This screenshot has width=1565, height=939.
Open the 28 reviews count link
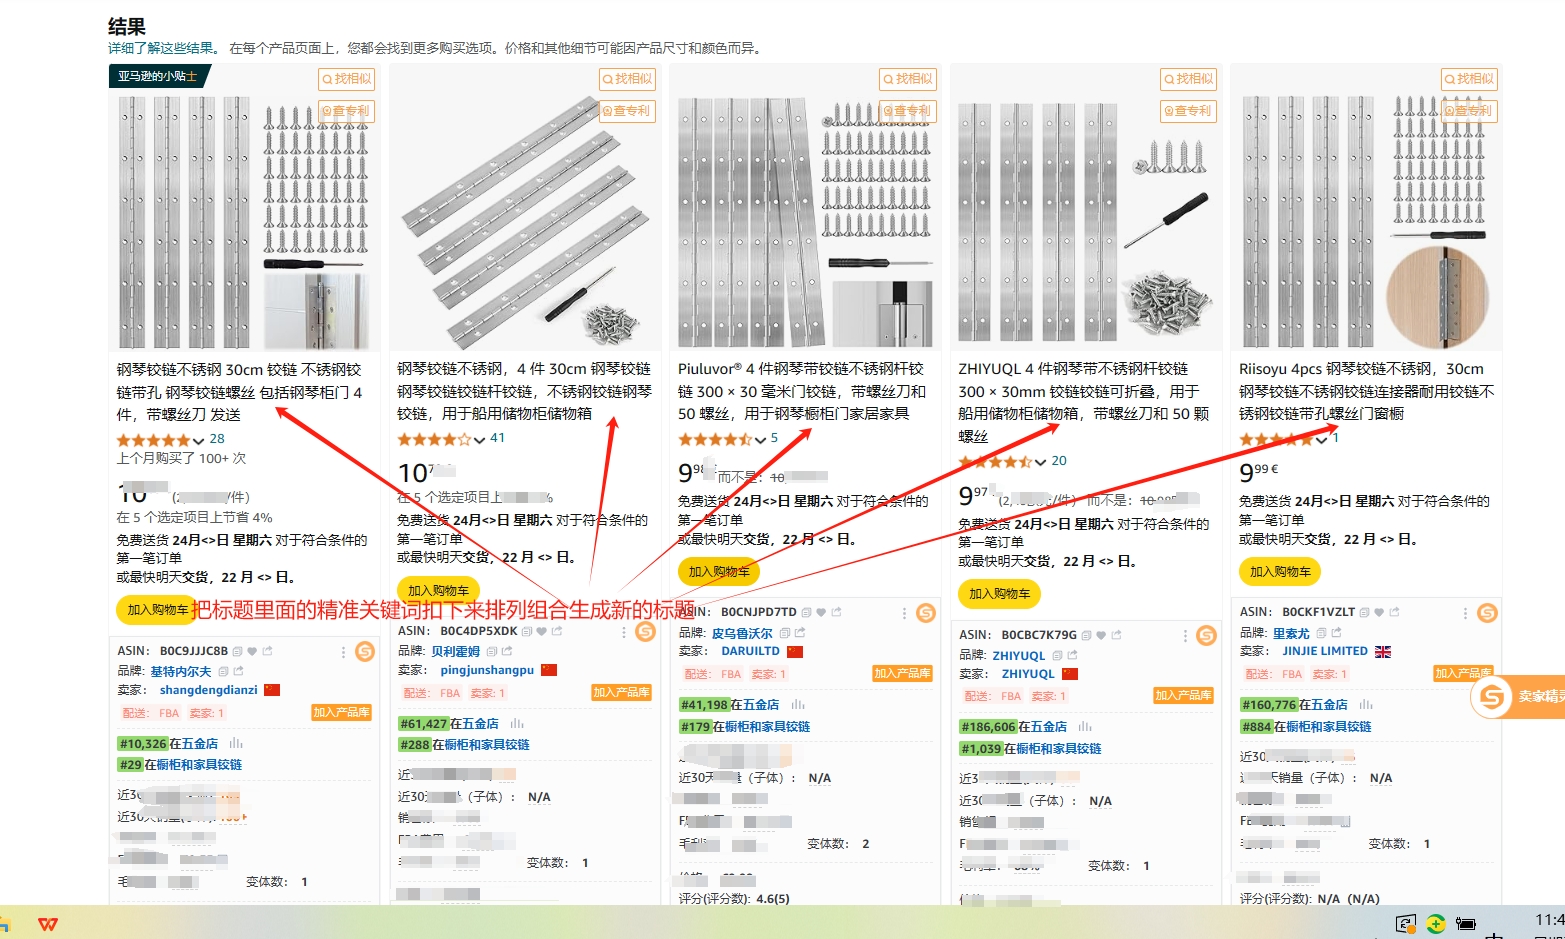pyautogui.click(x=217, y=439)
